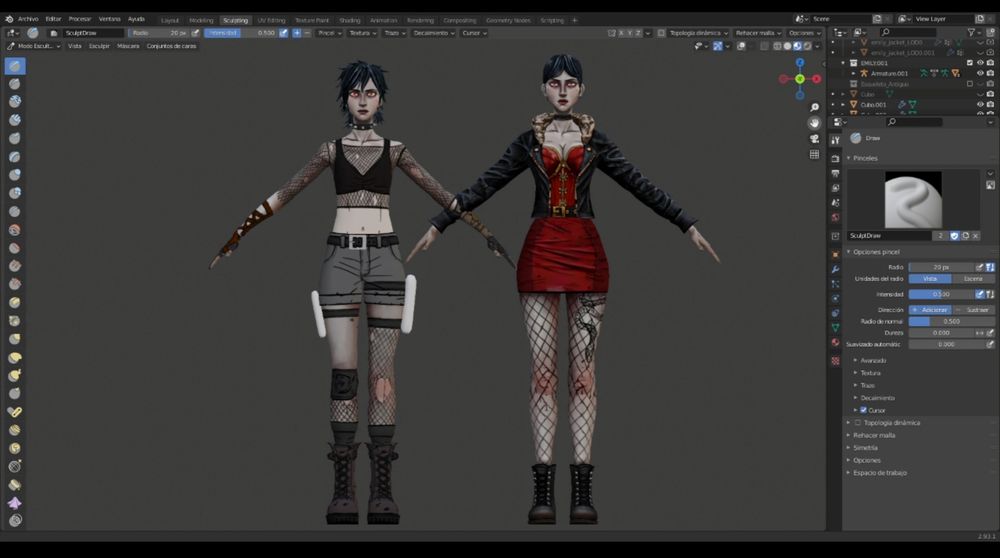Click the pan hand icon in the viewport
1000x558 pixels.
coord(814,123)
